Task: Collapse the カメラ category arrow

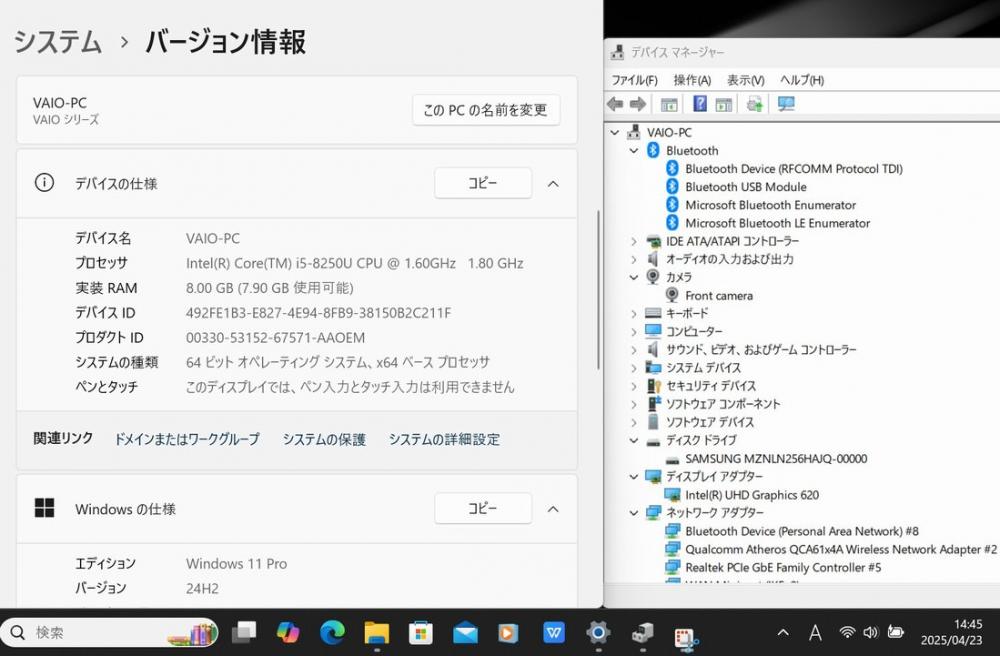Action: pyautogui.click(x=634, y=277)
